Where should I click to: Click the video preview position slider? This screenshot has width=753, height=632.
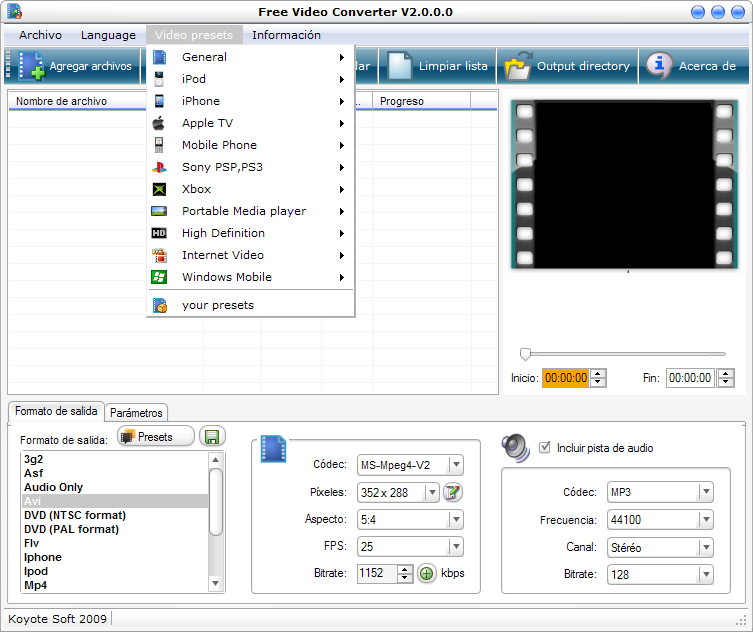(525, 353)
